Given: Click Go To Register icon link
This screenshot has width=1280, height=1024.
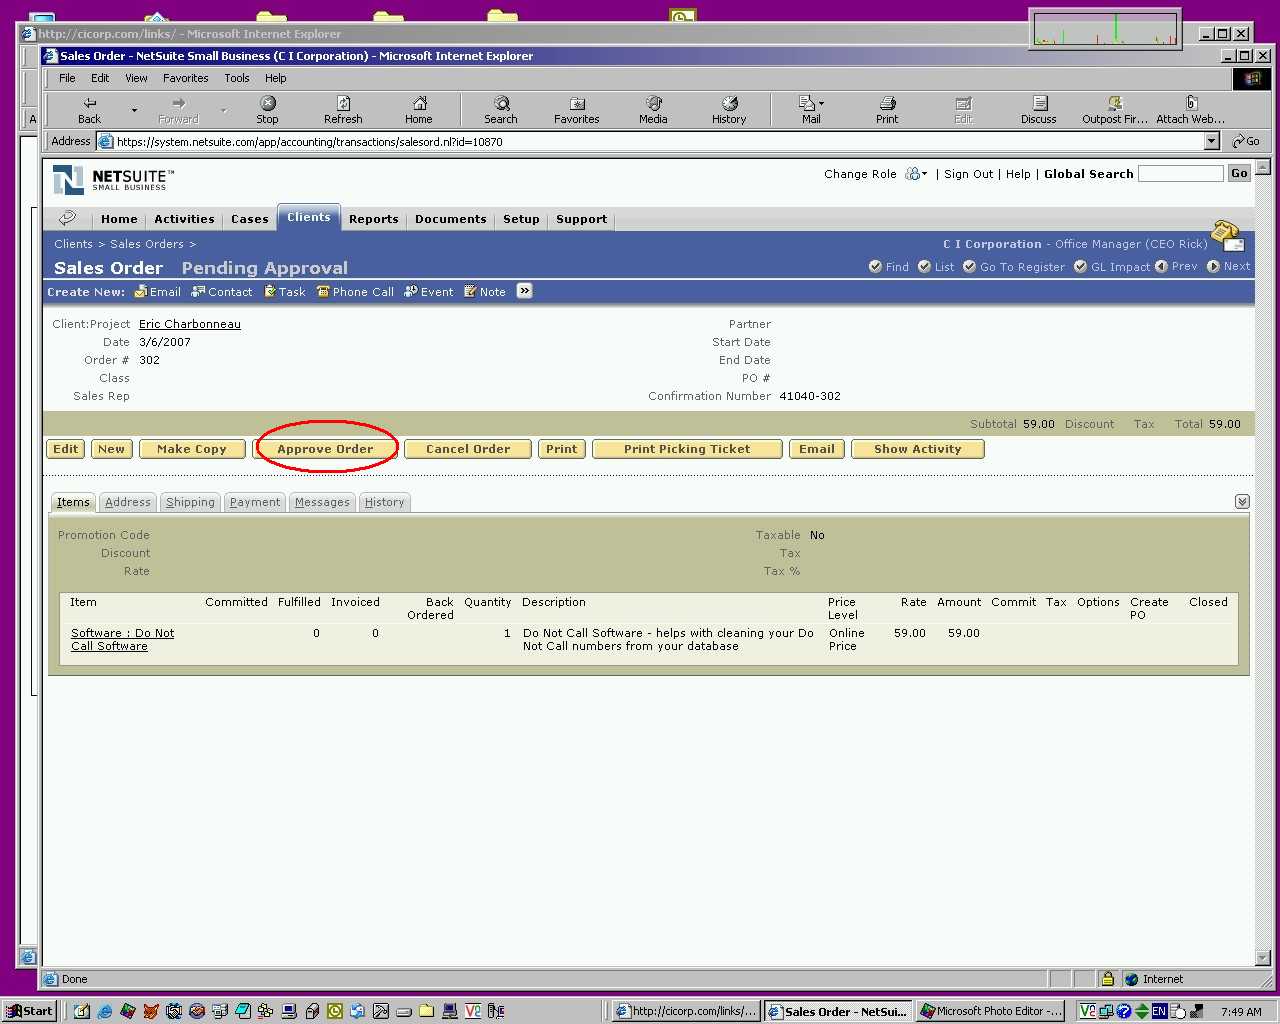Looking at the screenshot, I should click(x=1013, y=267).
